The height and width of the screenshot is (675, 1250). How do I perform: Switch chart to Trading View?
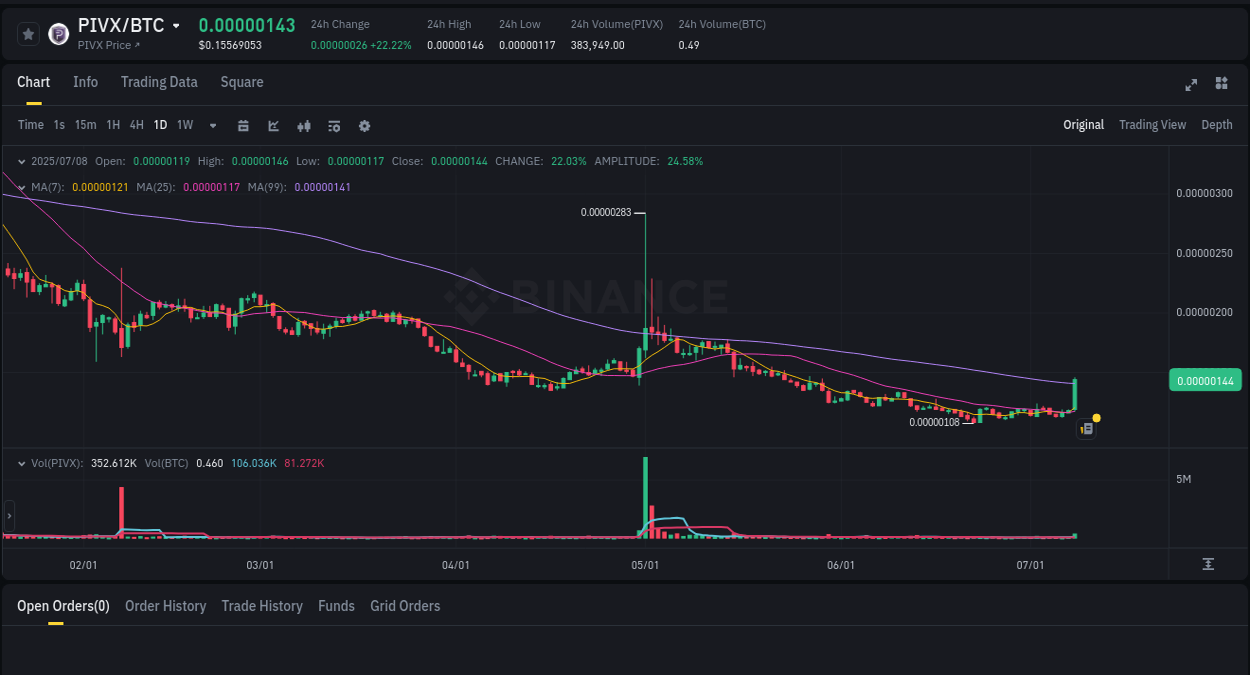click(1152, 125)
